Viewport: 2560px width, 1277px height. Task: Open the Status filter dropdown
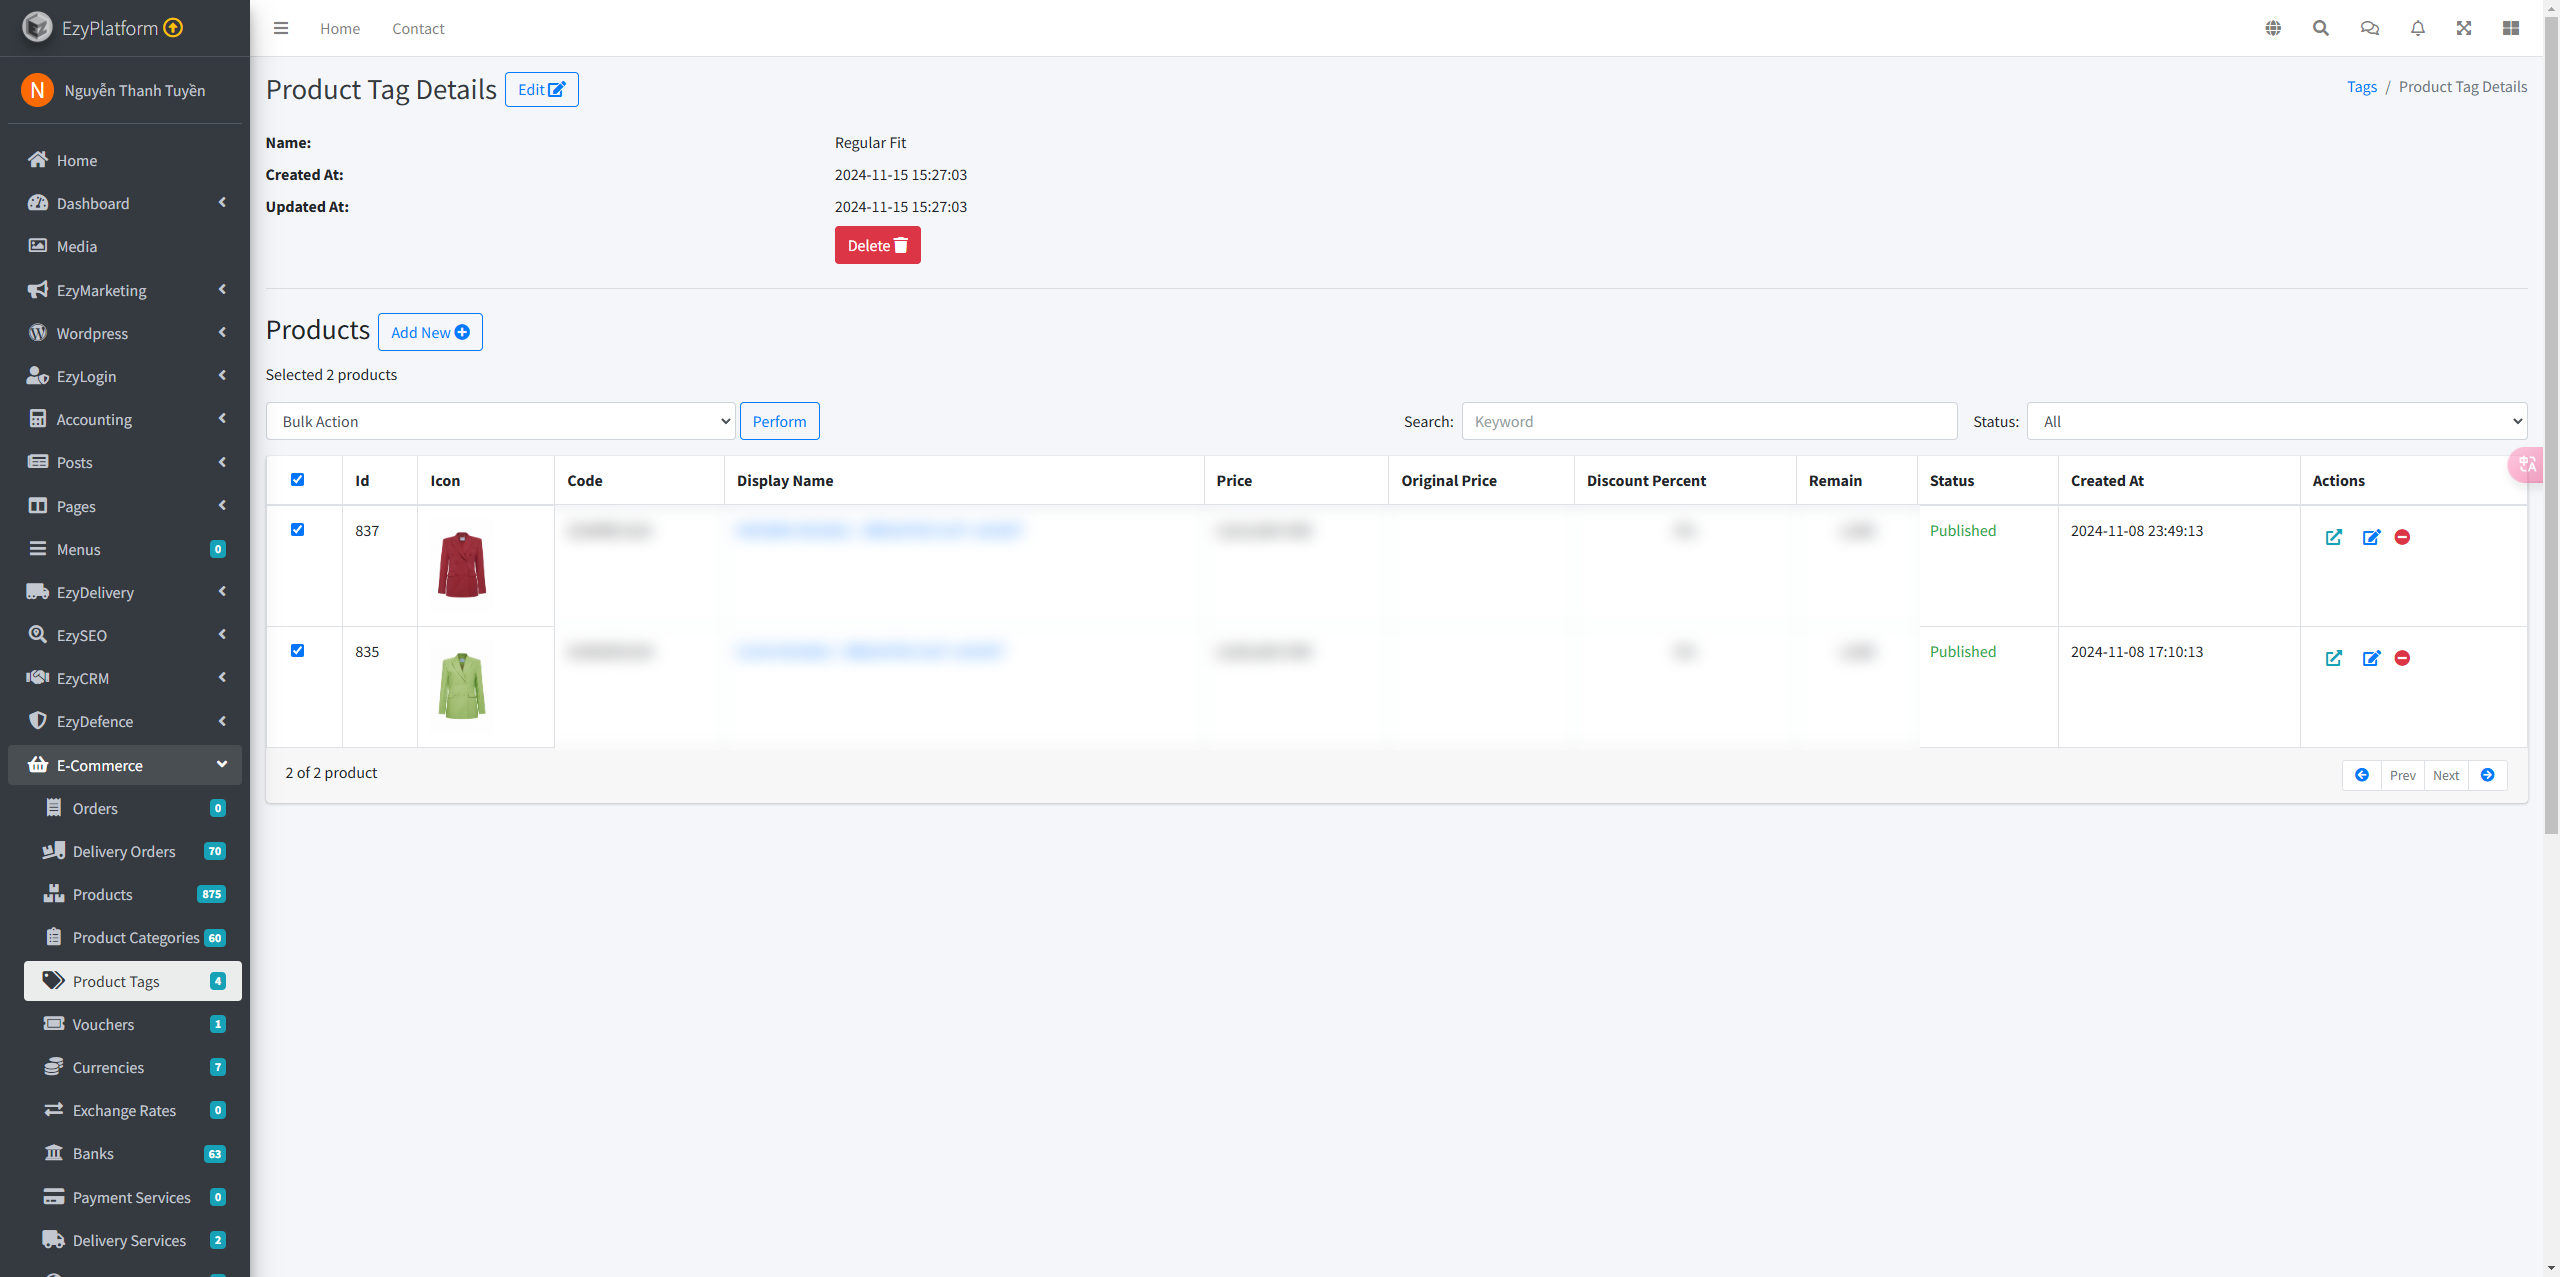pos(2276,422)
